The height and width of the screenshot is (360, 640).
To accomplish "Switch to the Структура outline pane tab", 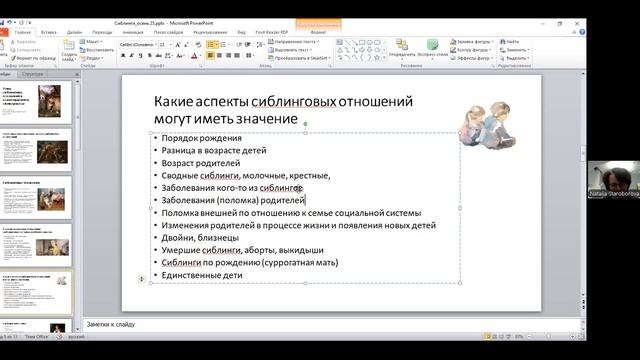I will (x=33, y=74).
